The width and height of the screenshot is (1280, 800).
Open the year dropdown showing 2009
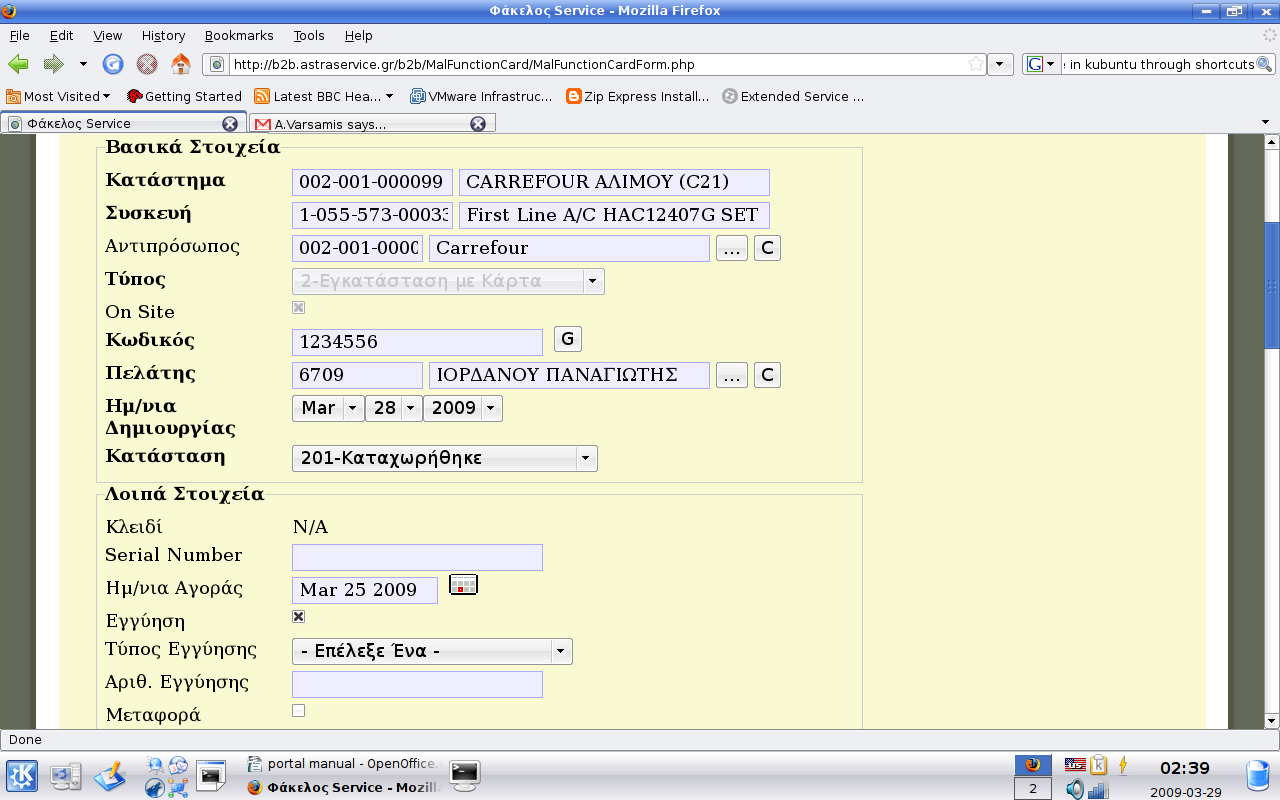(x=463, y=408)
